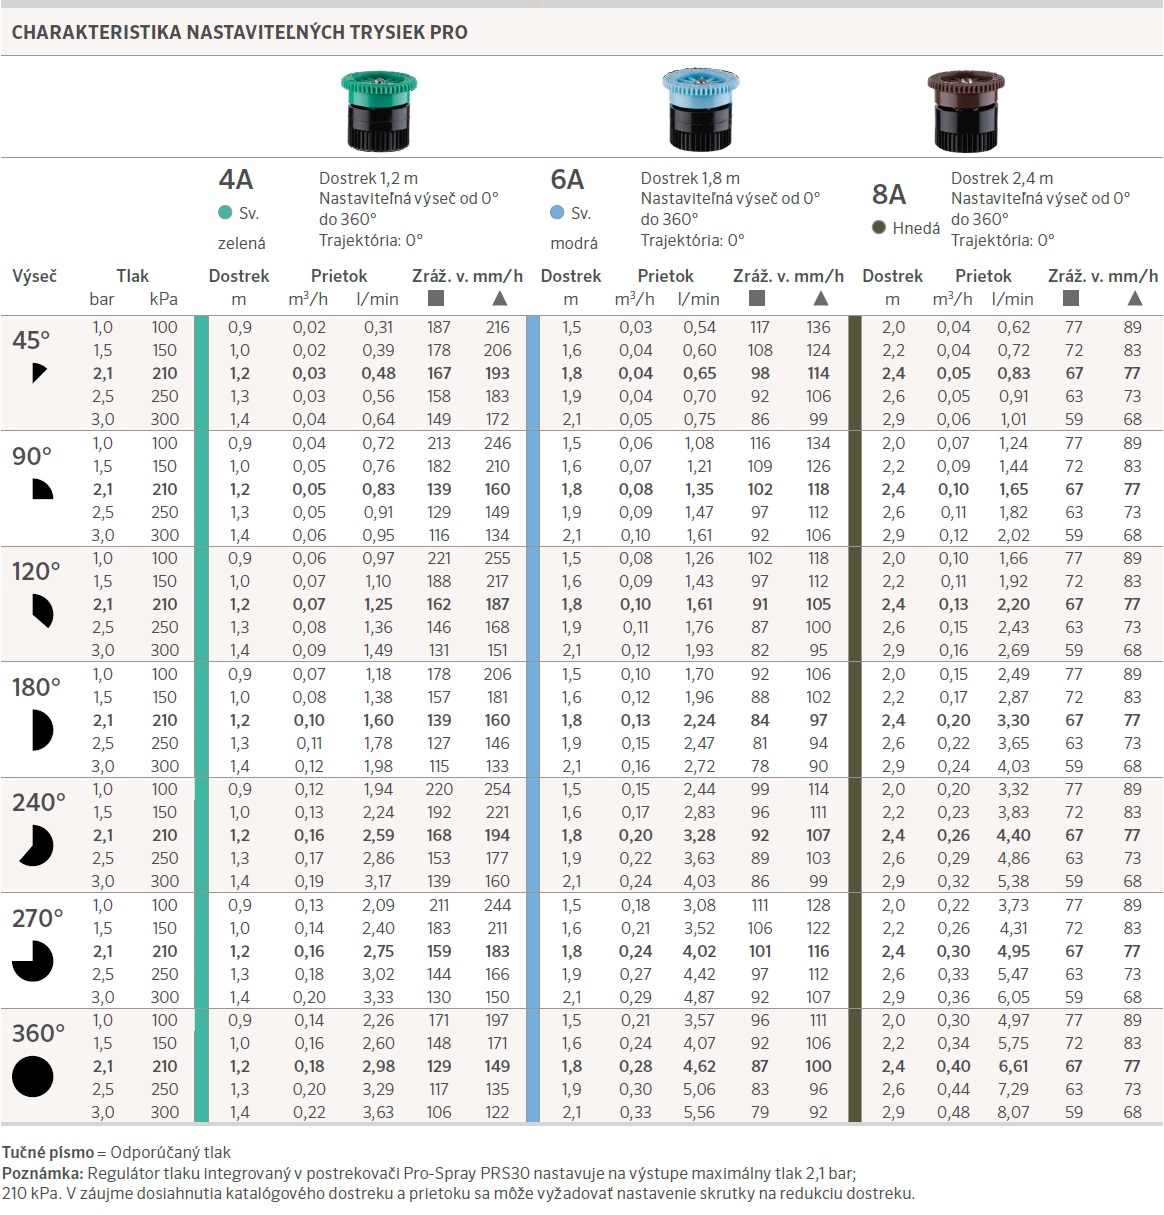
Task: Click square spacing icon in 4A column
Action: click(436, 299)
